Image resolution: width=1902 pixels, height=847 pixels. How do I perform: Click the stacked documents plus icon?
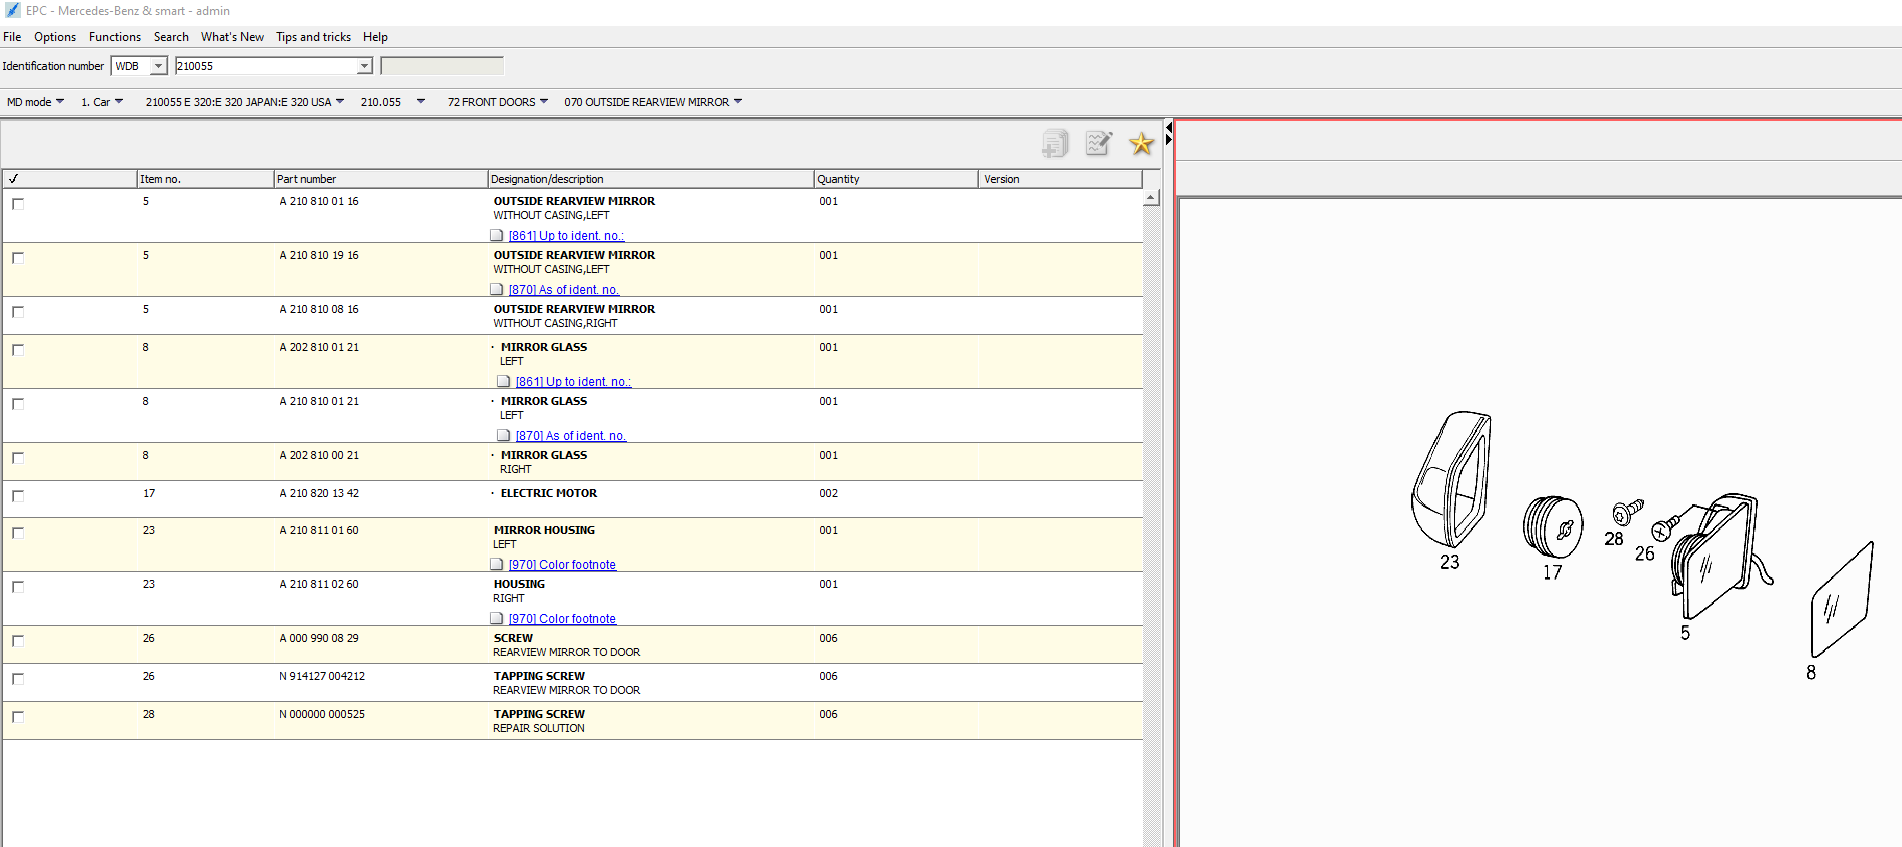click(1055, 144)
